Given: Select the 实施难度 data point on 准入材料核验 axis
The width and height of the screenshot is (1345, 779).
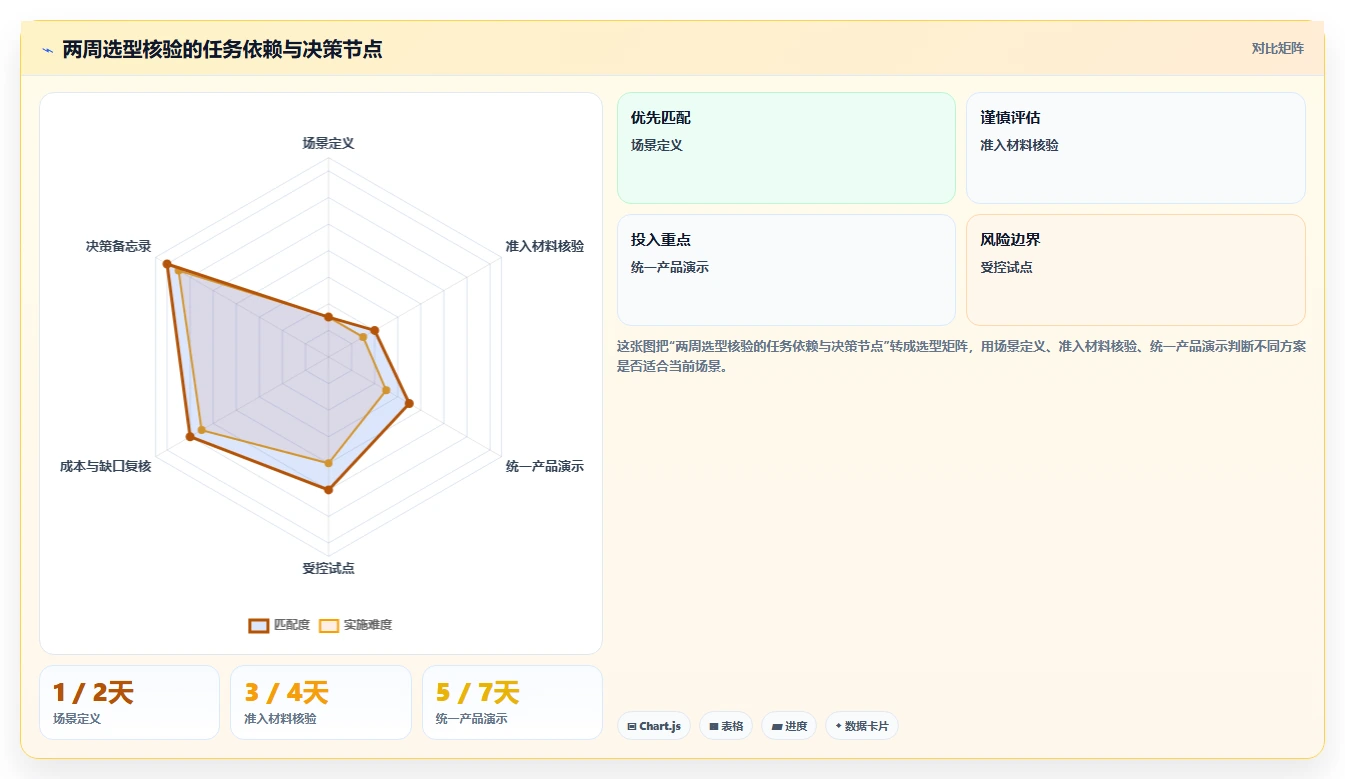Looking at the screenshot, I should [x=363, y=337].
